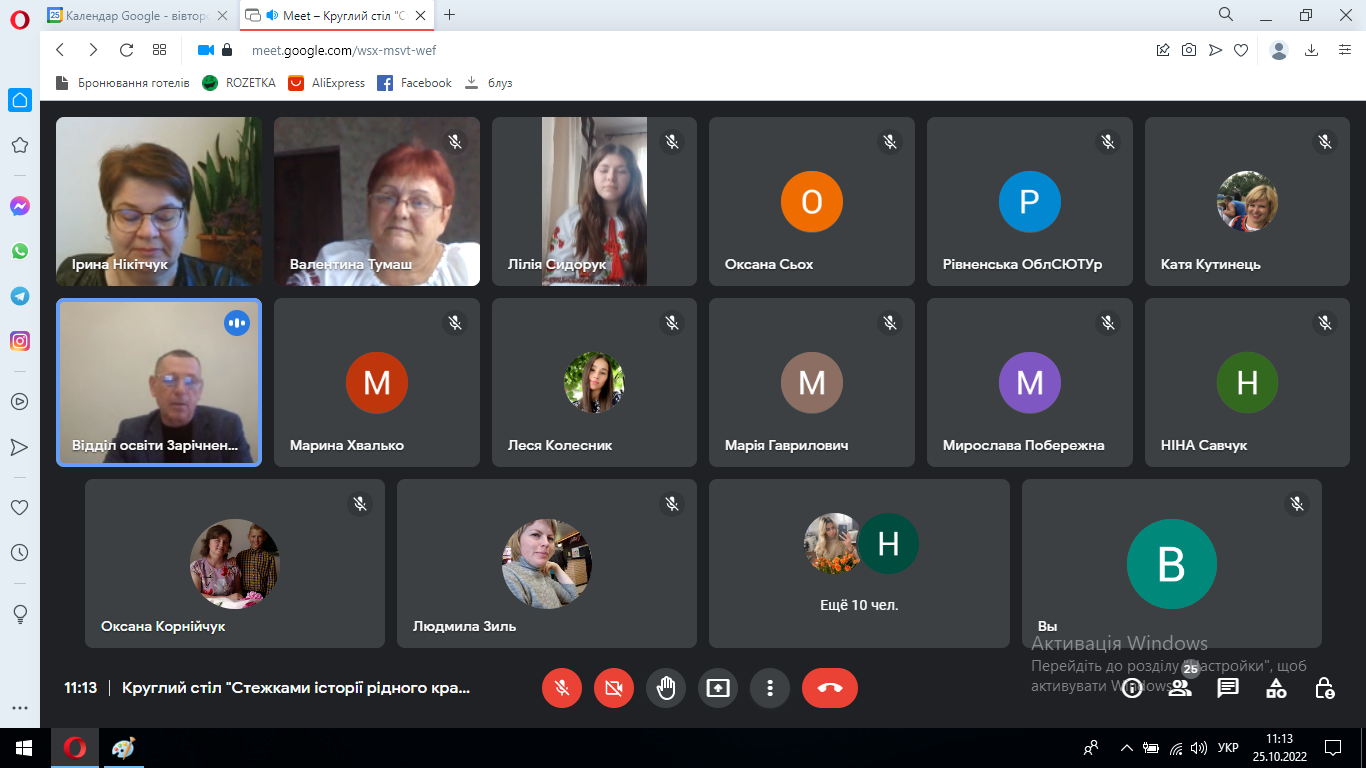Click the red leave call button
This screenshot has width=1366, height=768.
click(x=829, y=688)
